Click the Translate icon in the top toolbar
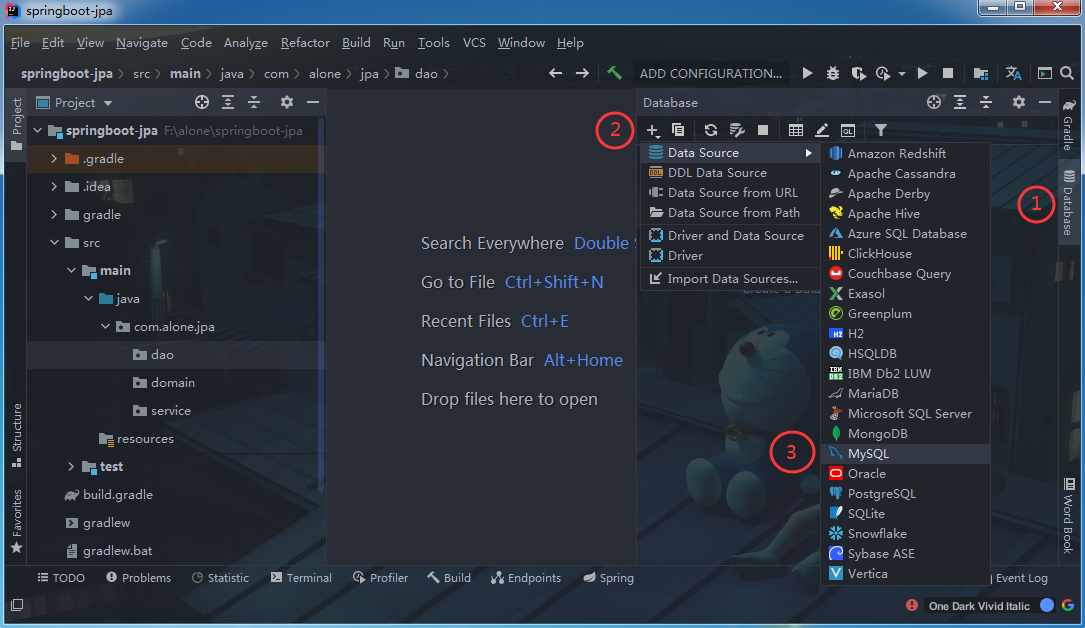This screenshot has height=628, width=1085. (1014, 73)
